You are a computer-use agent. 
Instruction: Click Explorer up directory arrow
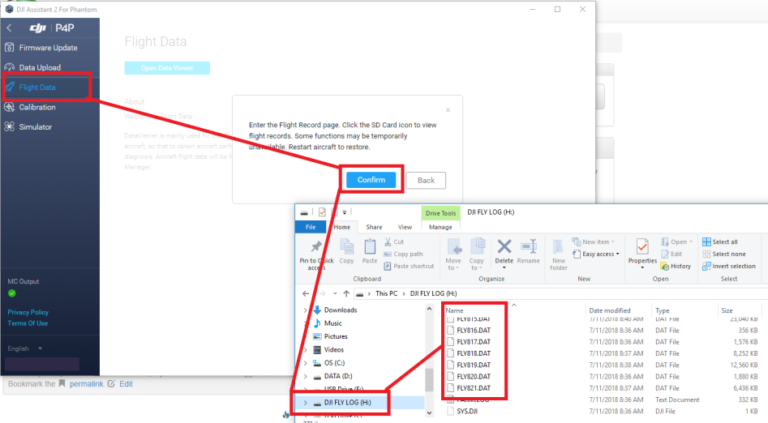tap(346, 294)
